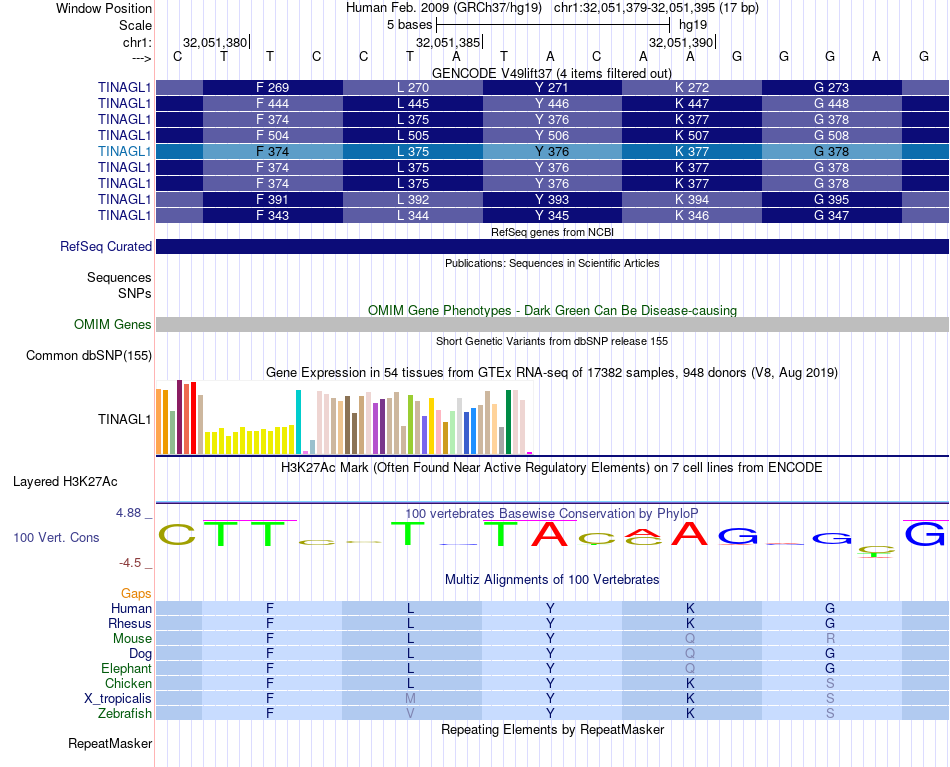The image size is (950, 767).
Task: Open the RefSeq Curated track label
Action: [x=106, y=247]
